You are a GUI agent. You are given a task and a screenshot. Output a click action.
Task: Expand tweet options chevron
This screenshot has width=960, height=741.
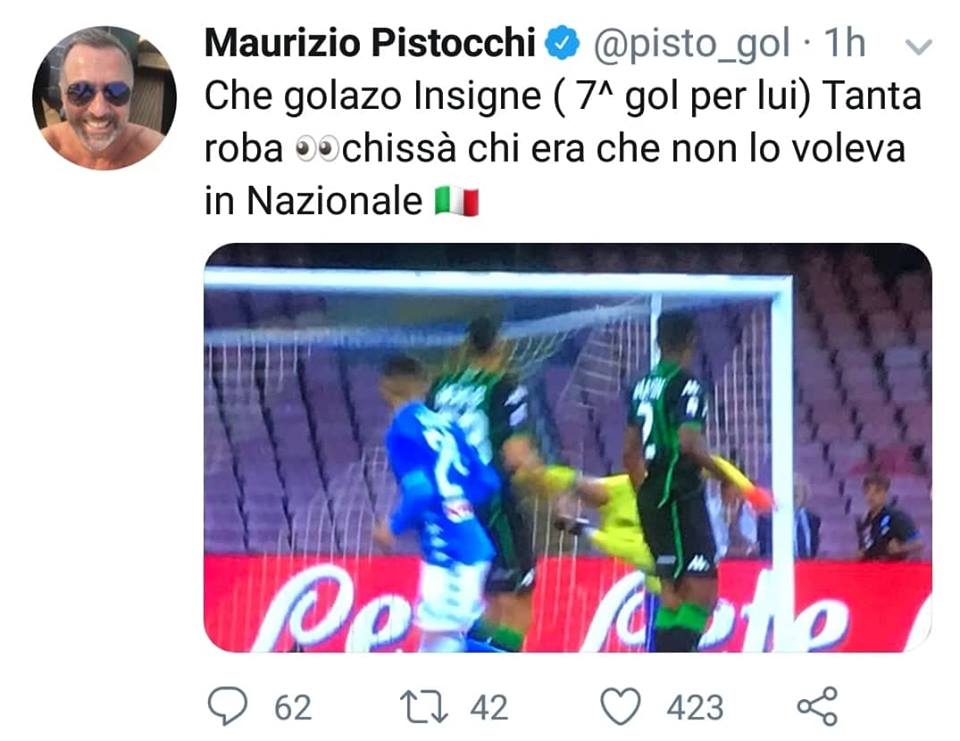918,47
